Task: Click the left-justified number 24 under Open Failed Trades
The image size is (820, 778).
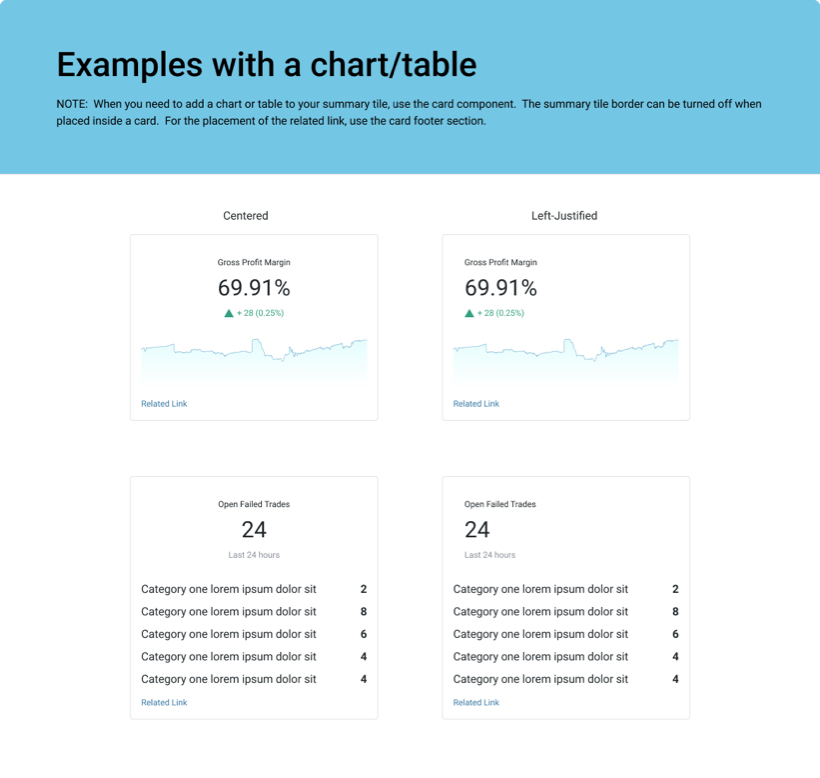Action: [477, 530]
